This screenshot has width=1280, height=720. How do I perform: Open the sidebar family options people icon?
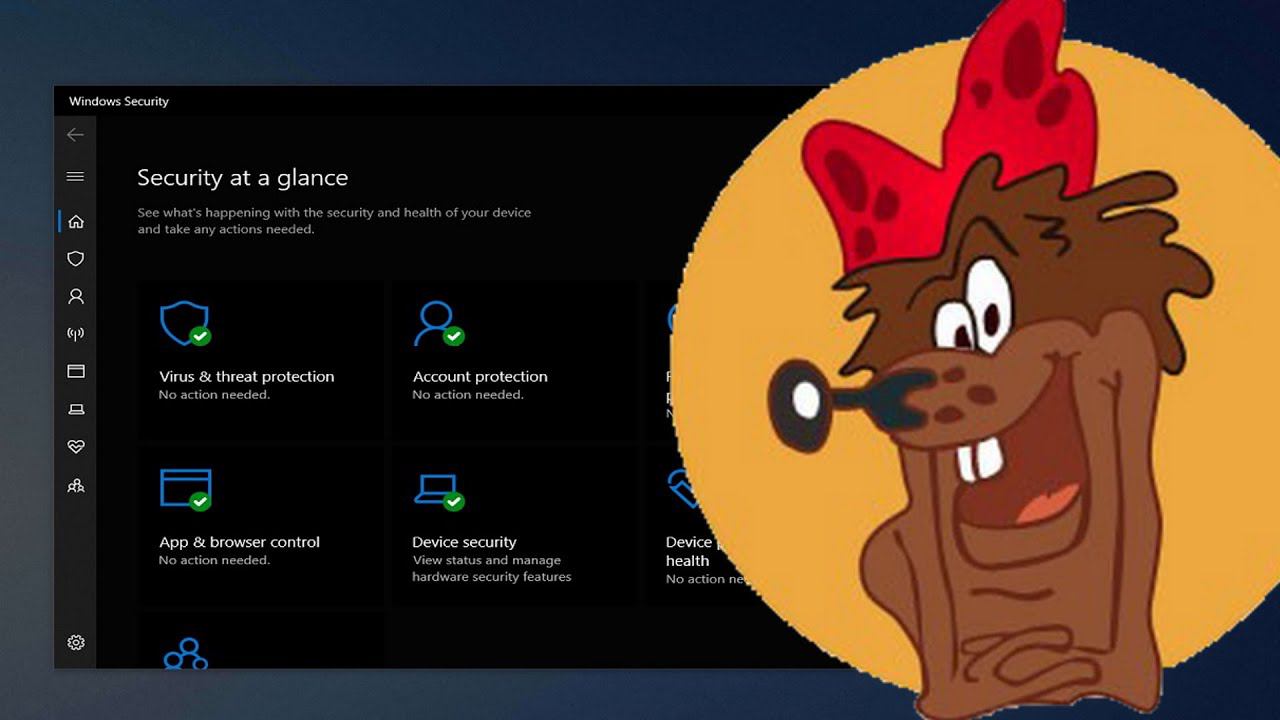76,486
